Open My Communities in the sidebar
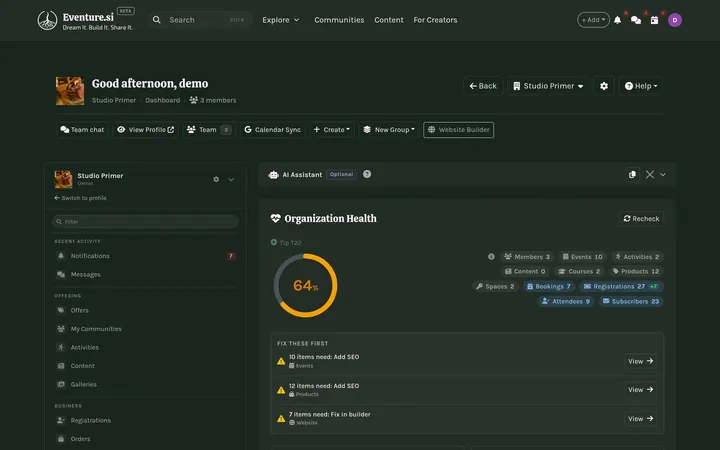Screen dimensions: 720x450 click(x=146, y=329)
